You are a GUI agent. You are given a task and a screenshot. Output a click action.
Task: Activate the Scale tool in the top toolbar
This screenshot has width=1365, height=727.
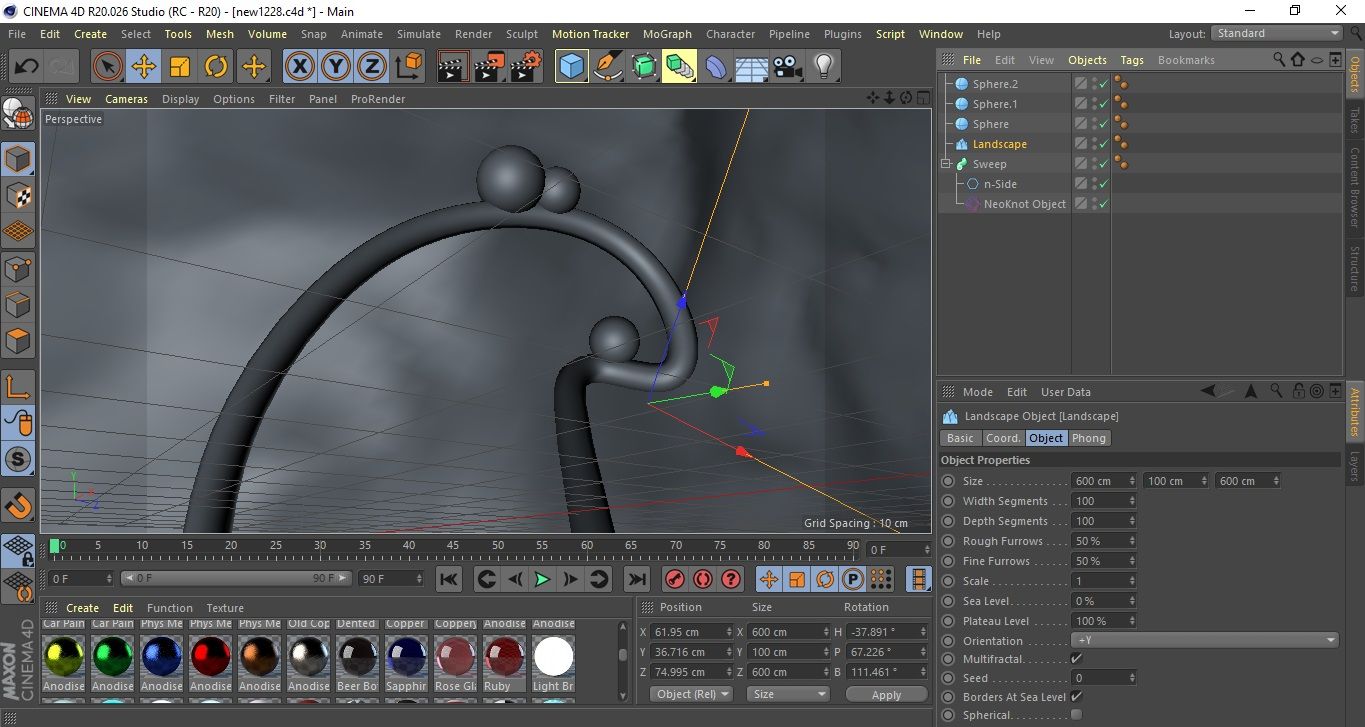click(x=180, y=67)
